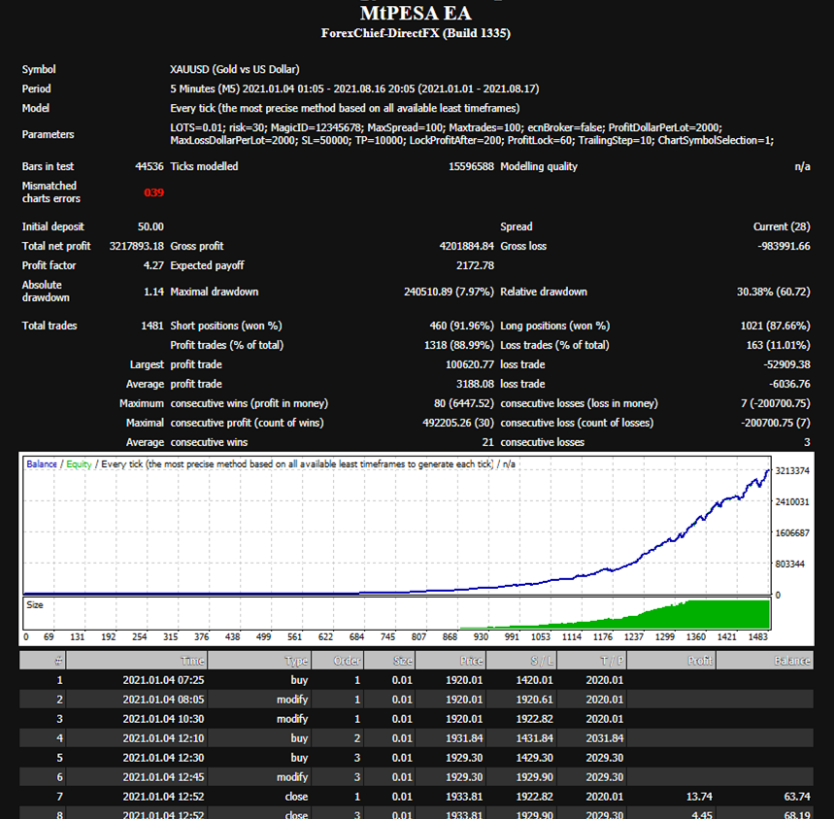Click the Balance legend label in chart
Image resolution: width=834 pixels, height=822 pixels.
tap(42, 465)
